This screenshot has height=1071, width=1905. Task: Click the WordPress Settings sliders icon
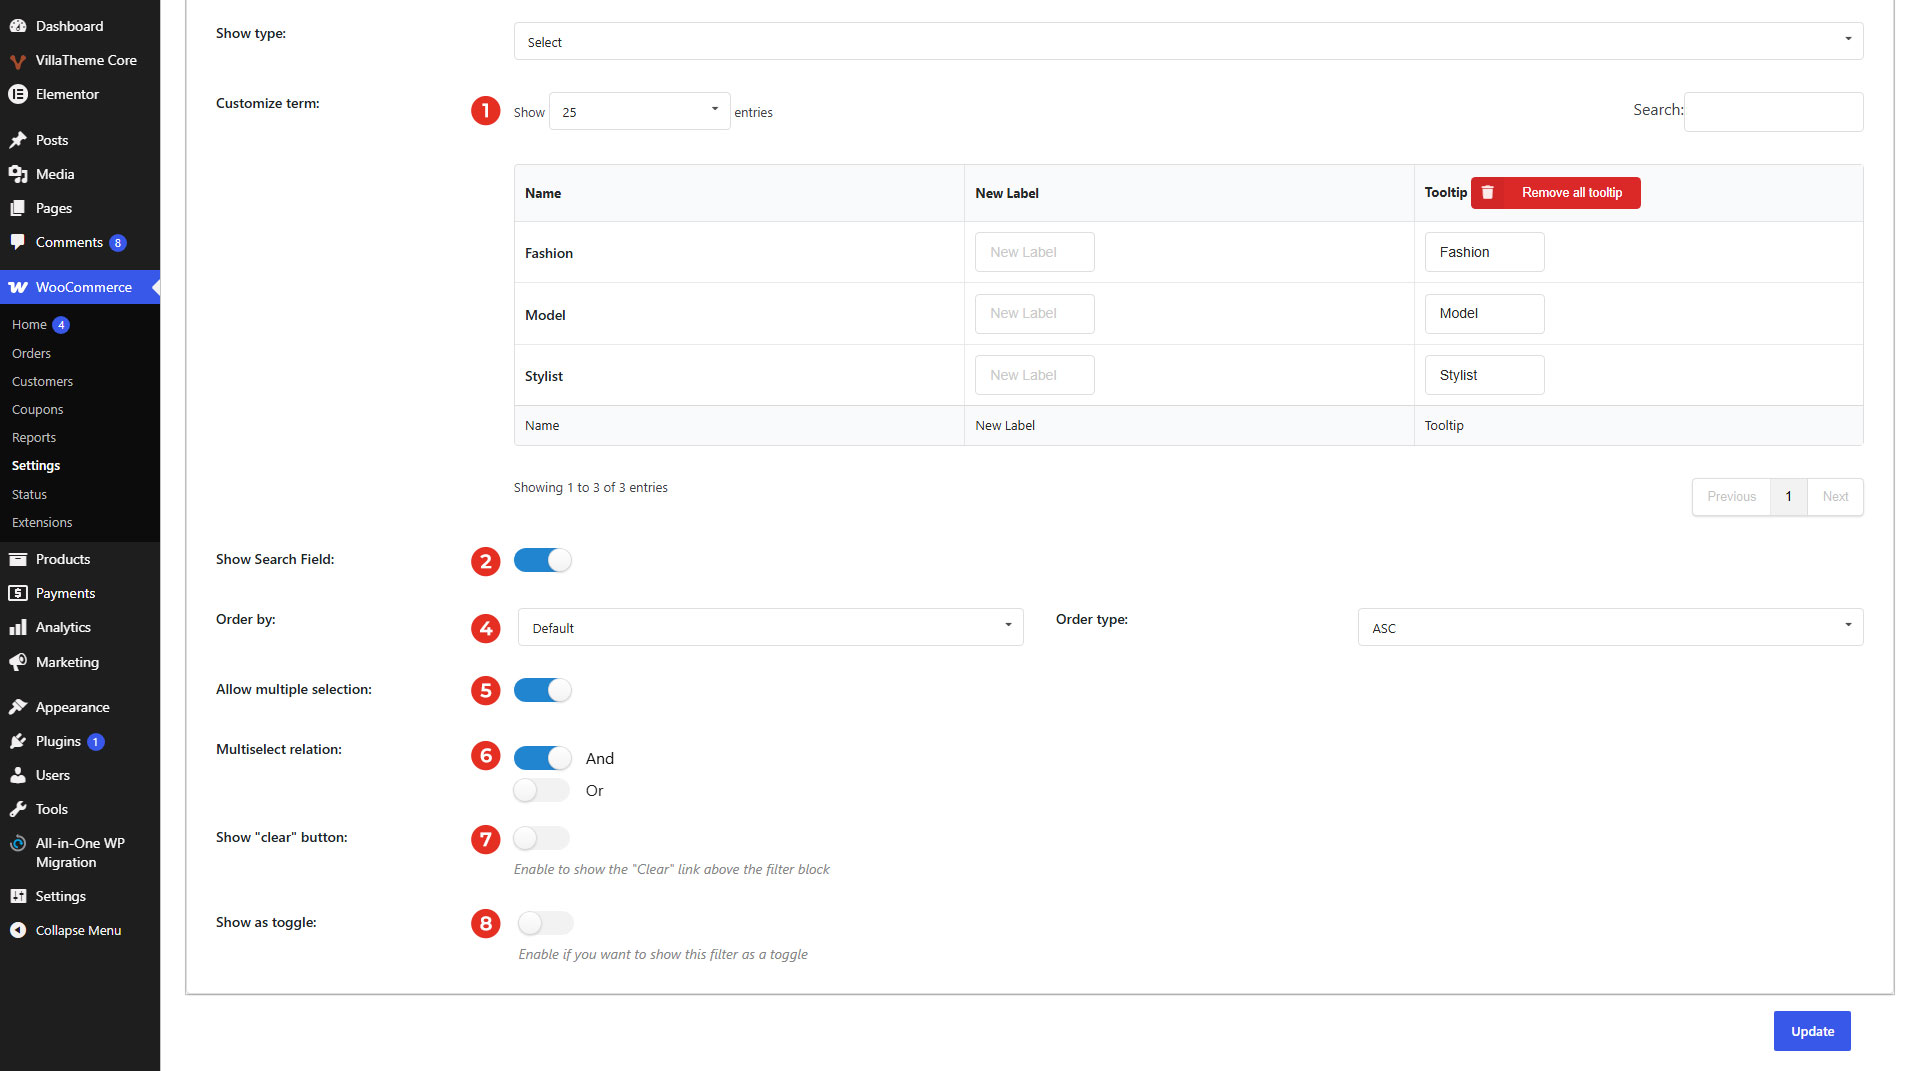click(x=18, y=896)
